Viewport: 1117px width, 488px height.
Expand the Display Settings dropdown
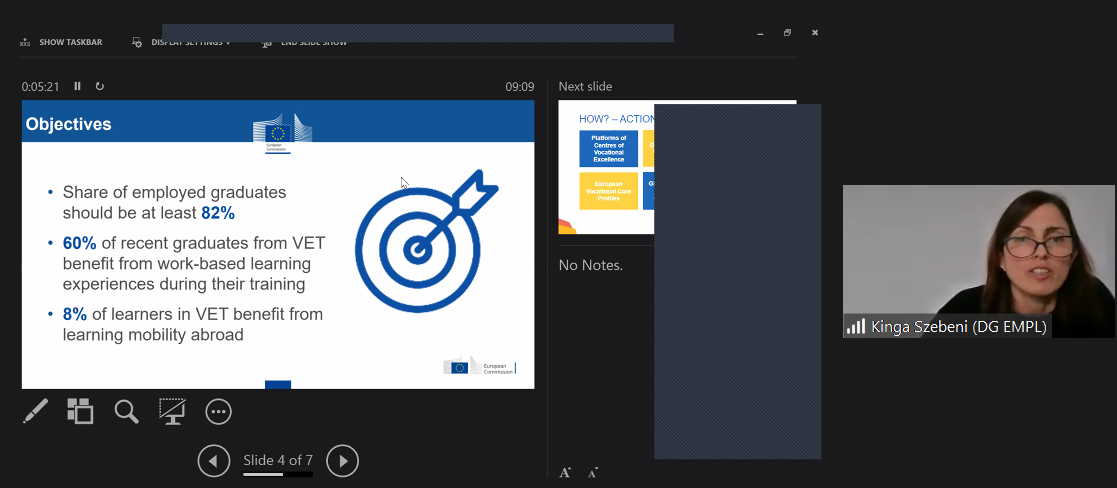[182, 43]
